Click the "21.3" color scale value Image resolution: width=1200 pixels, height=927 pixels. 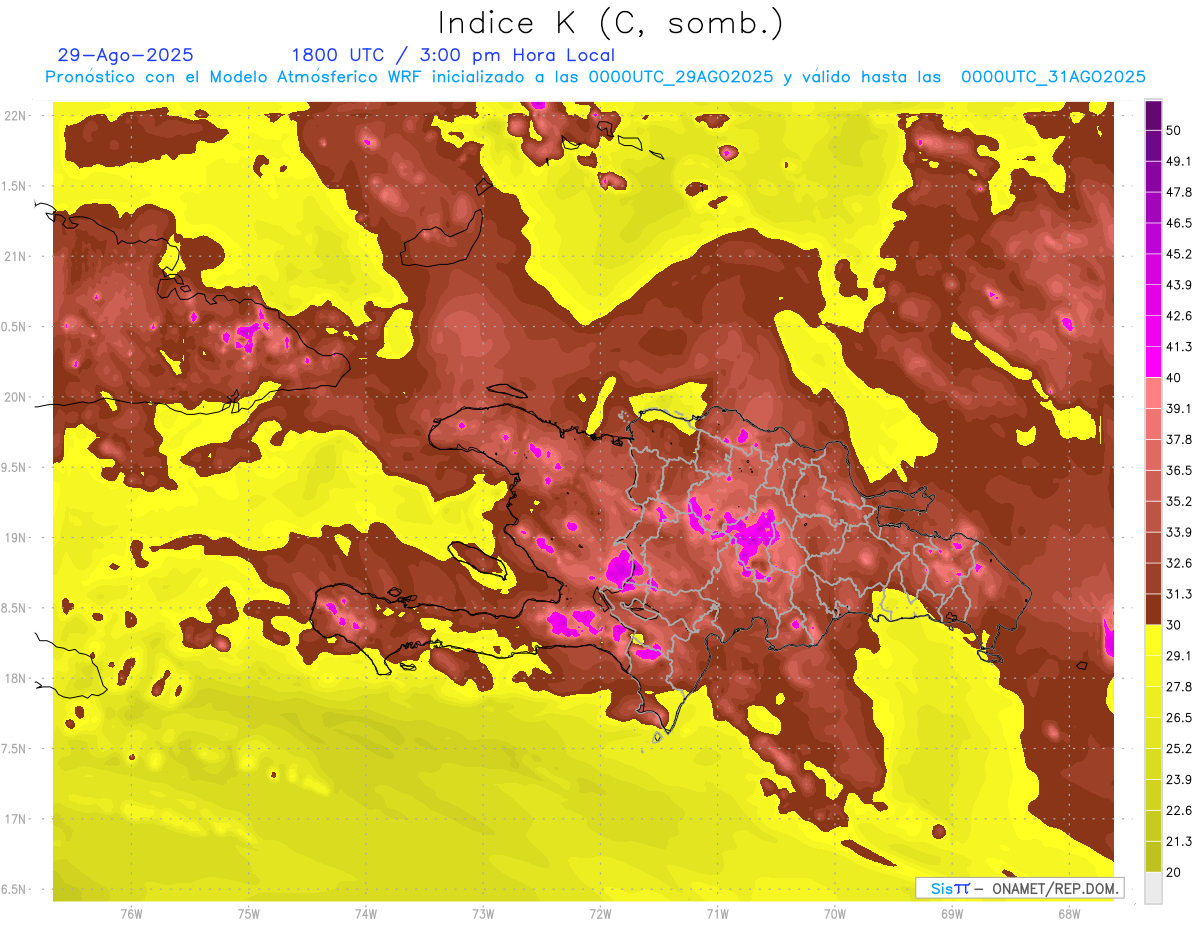[1178, 842]
